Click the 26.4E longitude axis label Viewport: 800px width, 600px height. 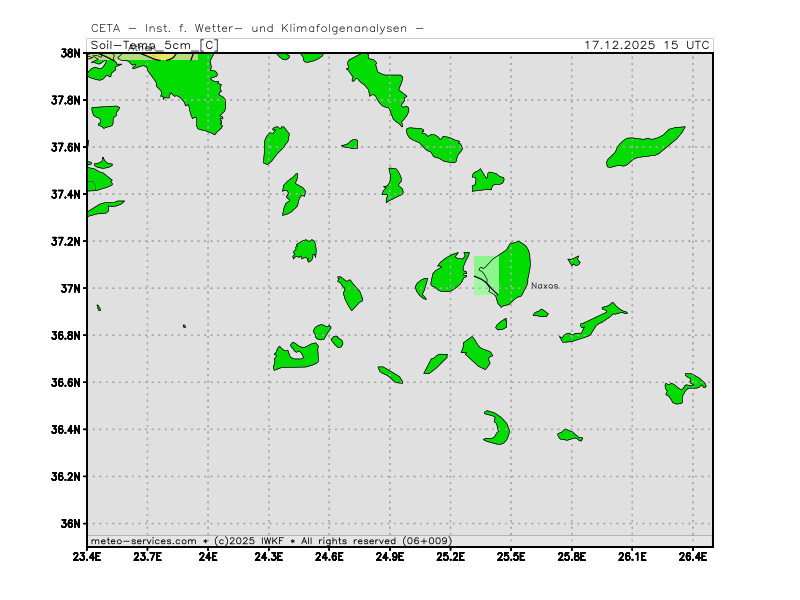click(x=692, y=556)
